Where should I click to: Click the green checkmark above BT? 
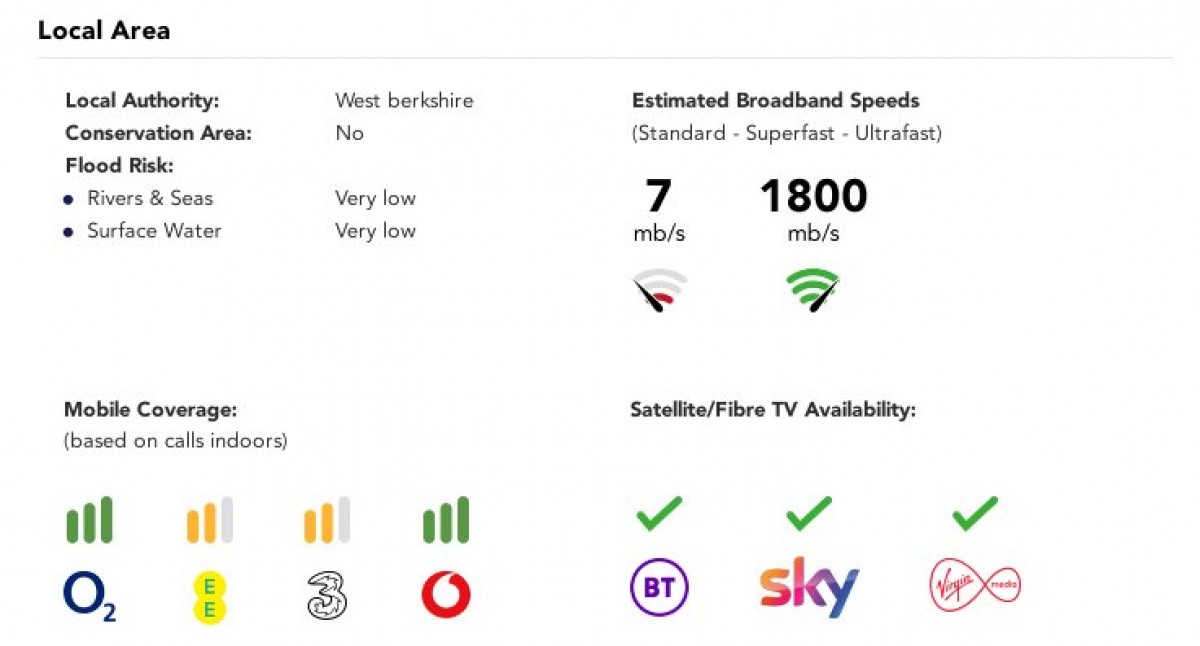(x=659, y=513)
